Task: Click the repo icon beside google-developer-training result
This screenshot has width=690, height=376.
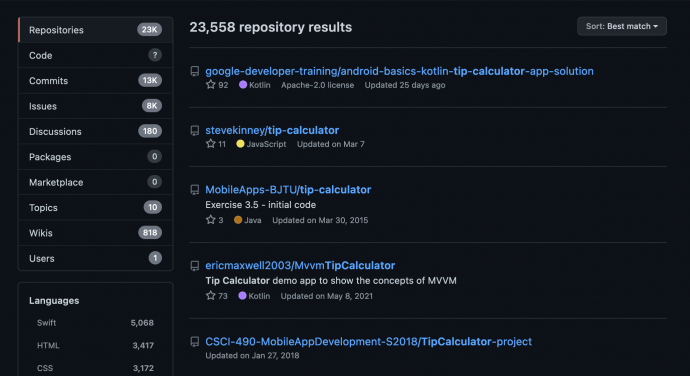Action: pos(195,71)
